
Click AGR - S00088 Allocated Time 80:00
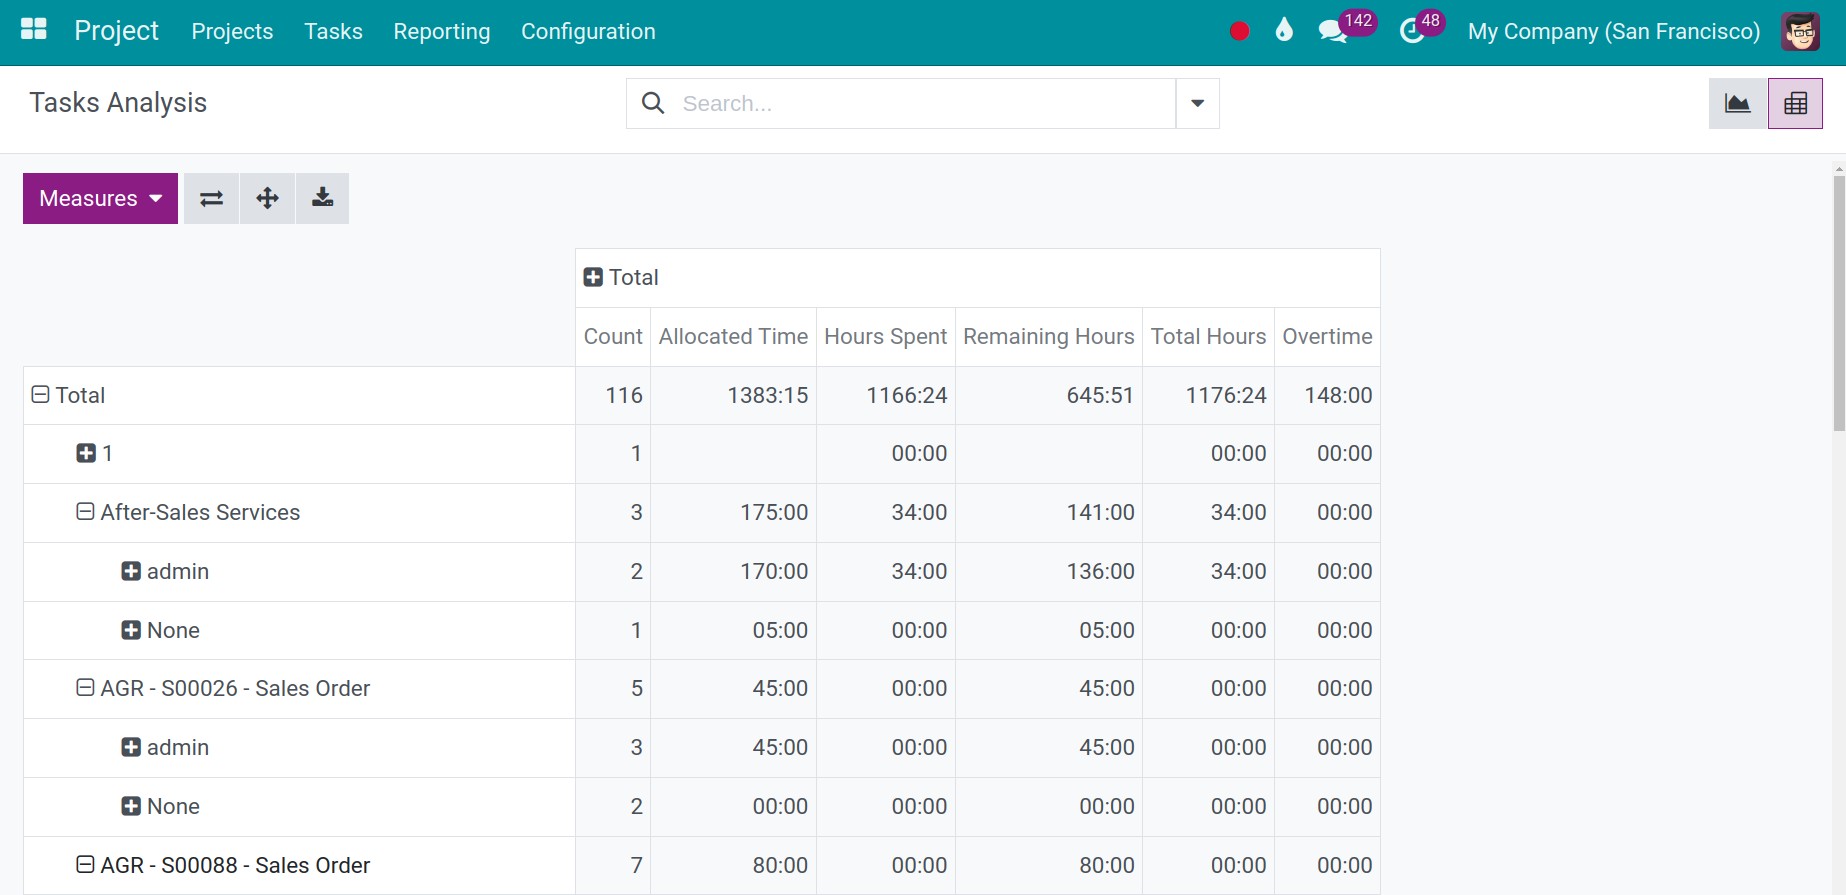pos(733,865)
